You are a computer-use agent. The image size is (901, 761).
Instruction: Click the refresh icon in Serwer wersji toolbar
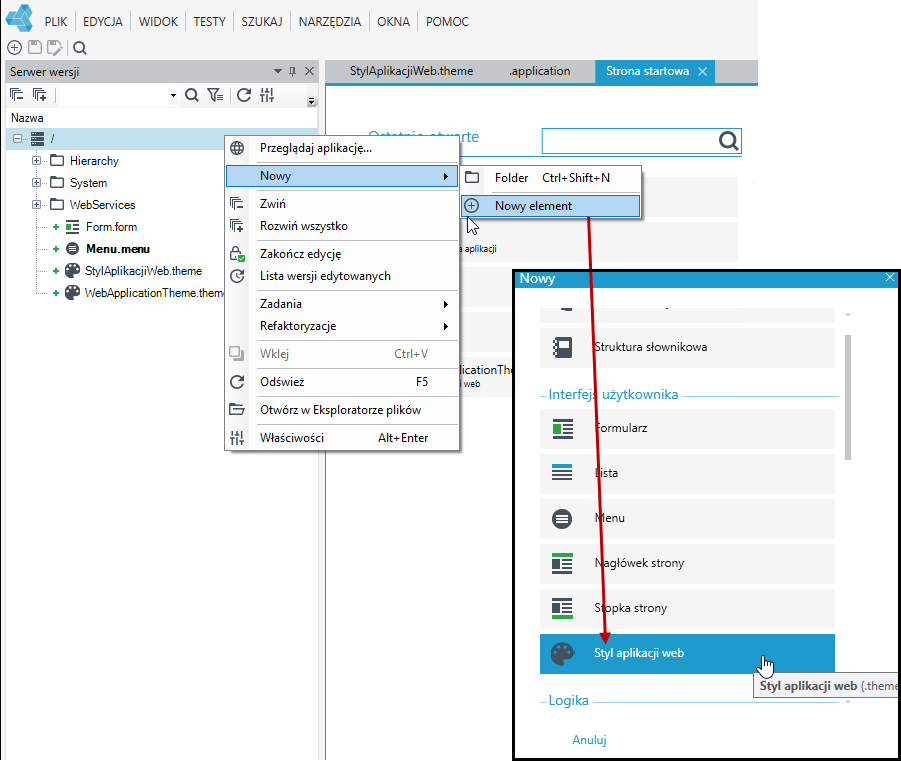point(244,95)
